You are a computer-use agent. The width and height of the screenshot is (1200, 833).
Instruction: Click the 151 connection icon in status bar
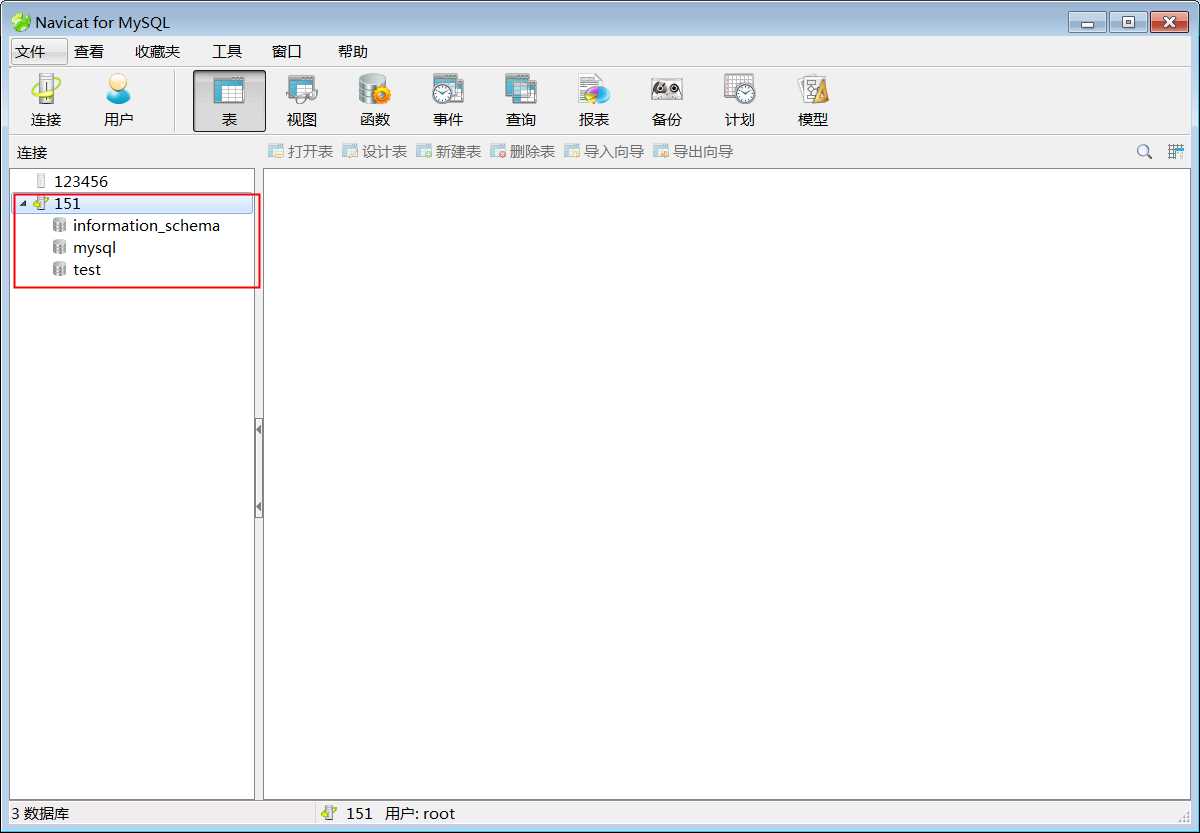pos(329,814)
